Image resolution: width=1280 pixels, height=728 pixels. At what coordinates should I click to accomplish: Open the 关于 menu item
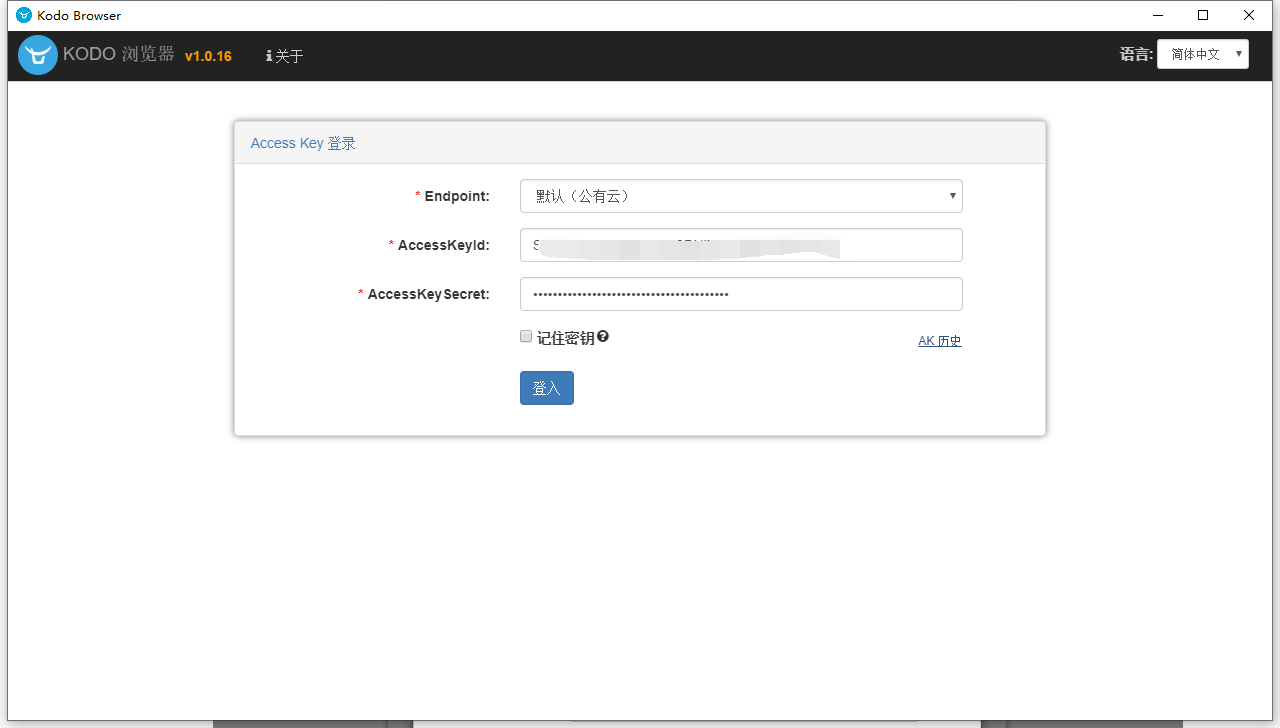pyautogui.click(x=288, y=56)
